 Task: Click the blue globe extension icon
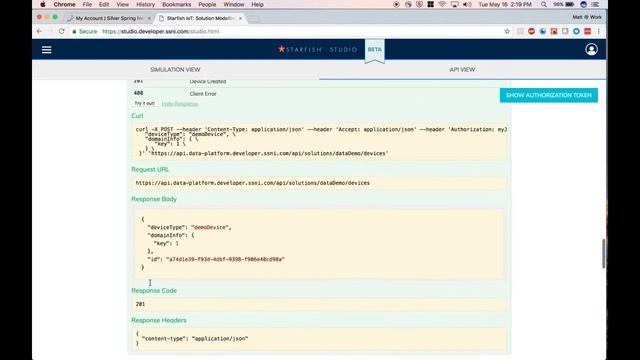tap(543, 31)
